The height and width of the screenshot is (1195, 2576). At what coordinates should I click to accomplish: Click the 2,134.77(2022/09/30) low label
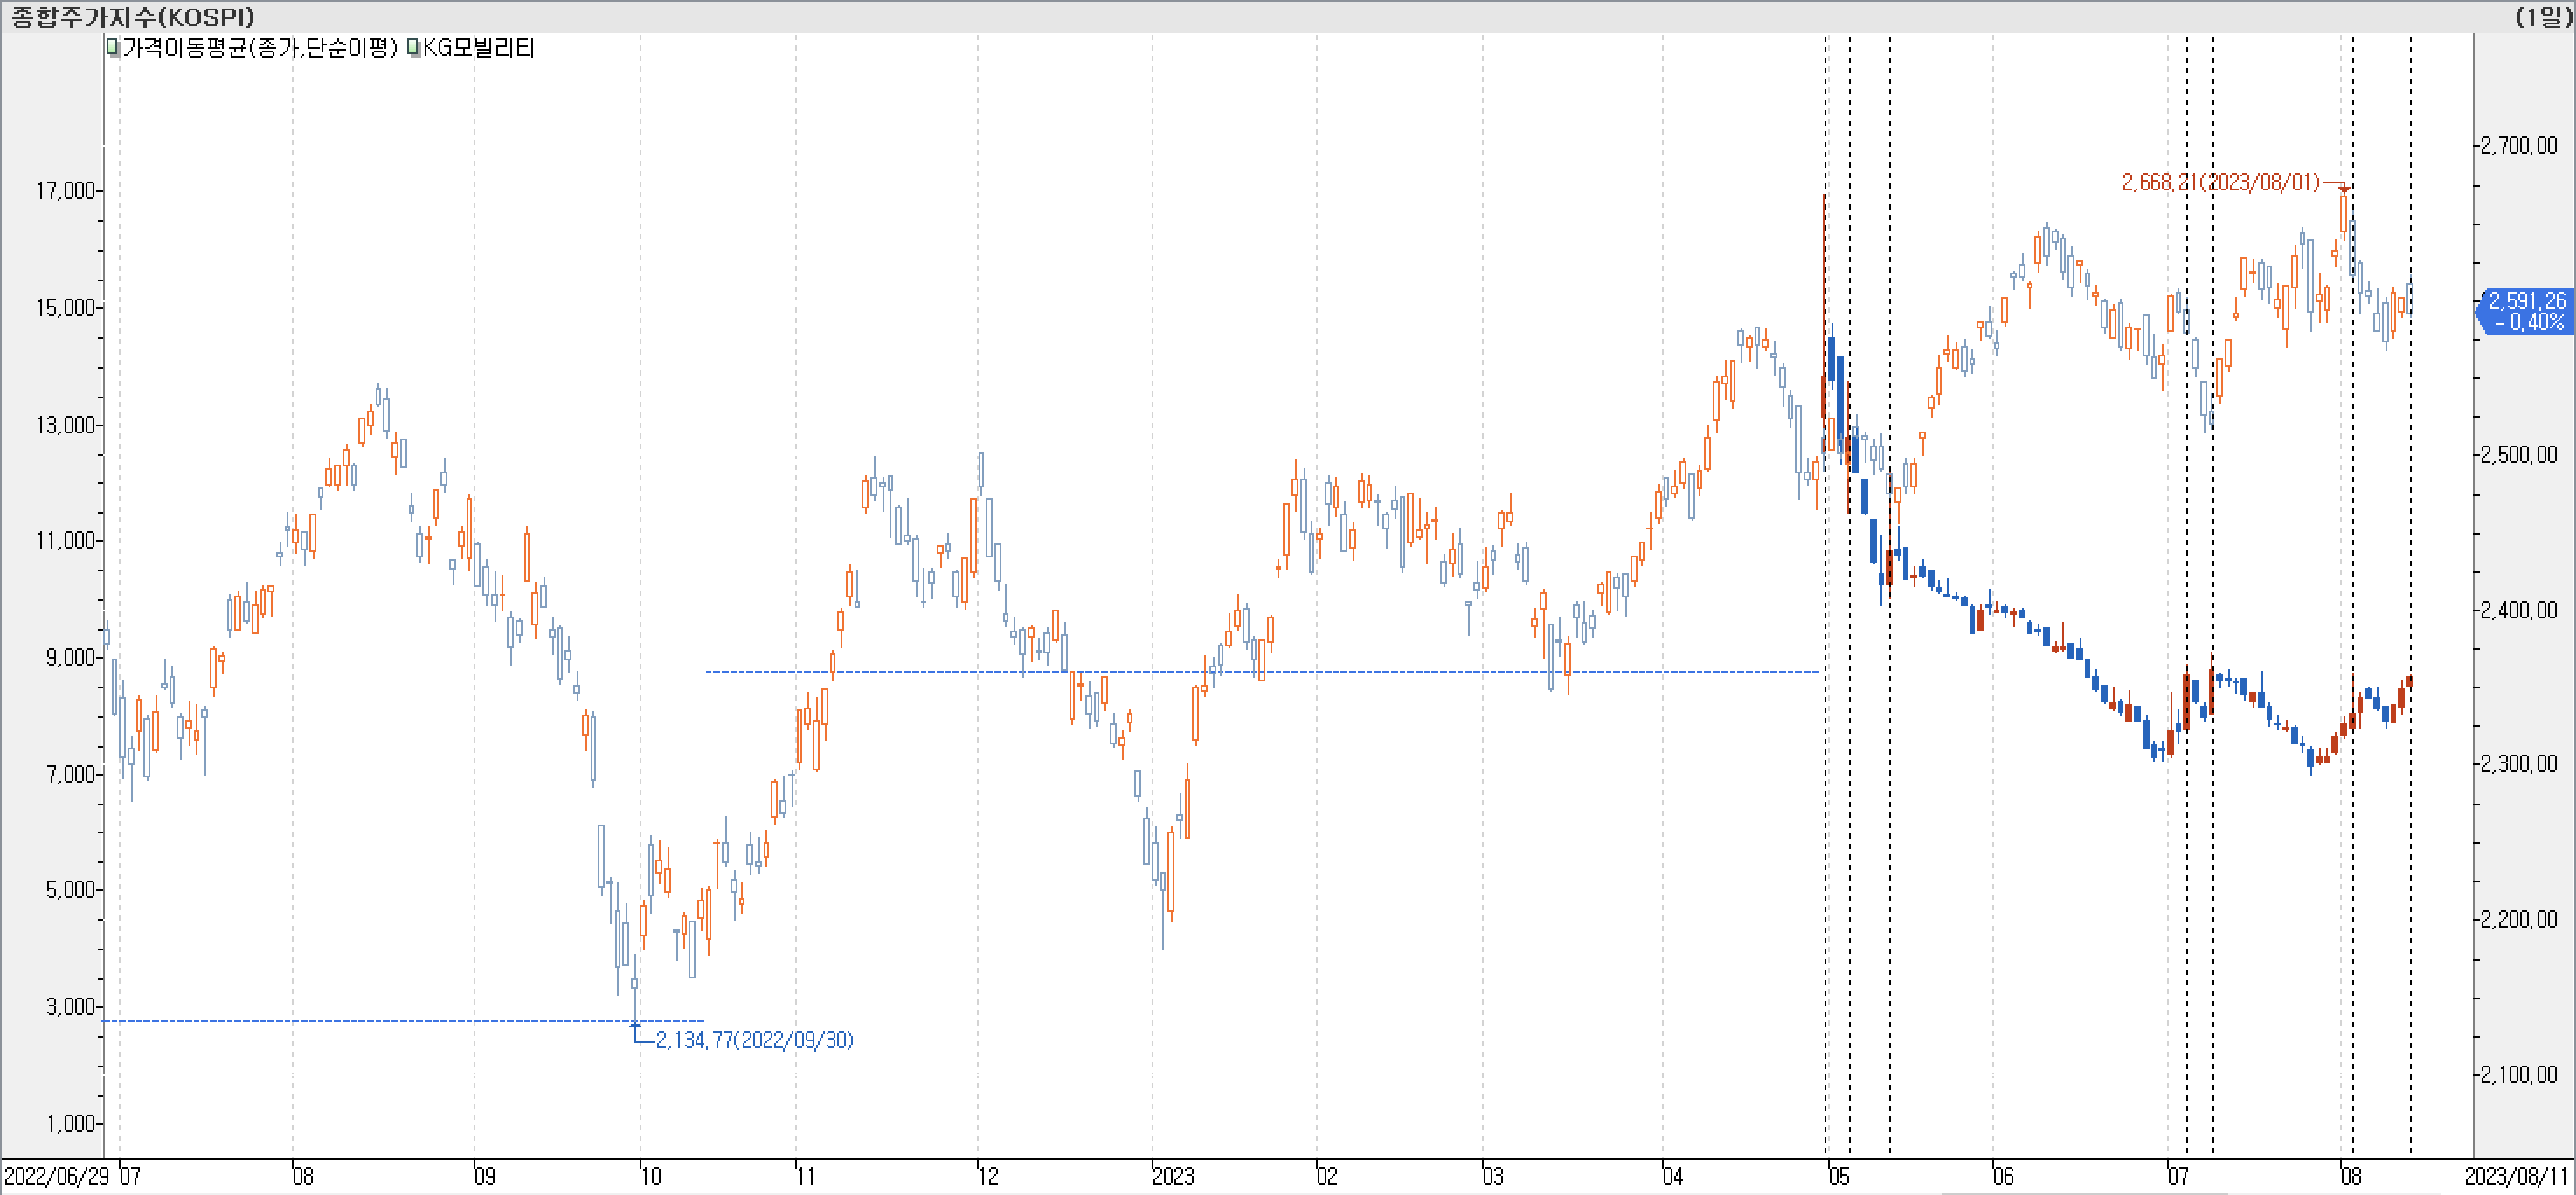tap(754, 1040)
